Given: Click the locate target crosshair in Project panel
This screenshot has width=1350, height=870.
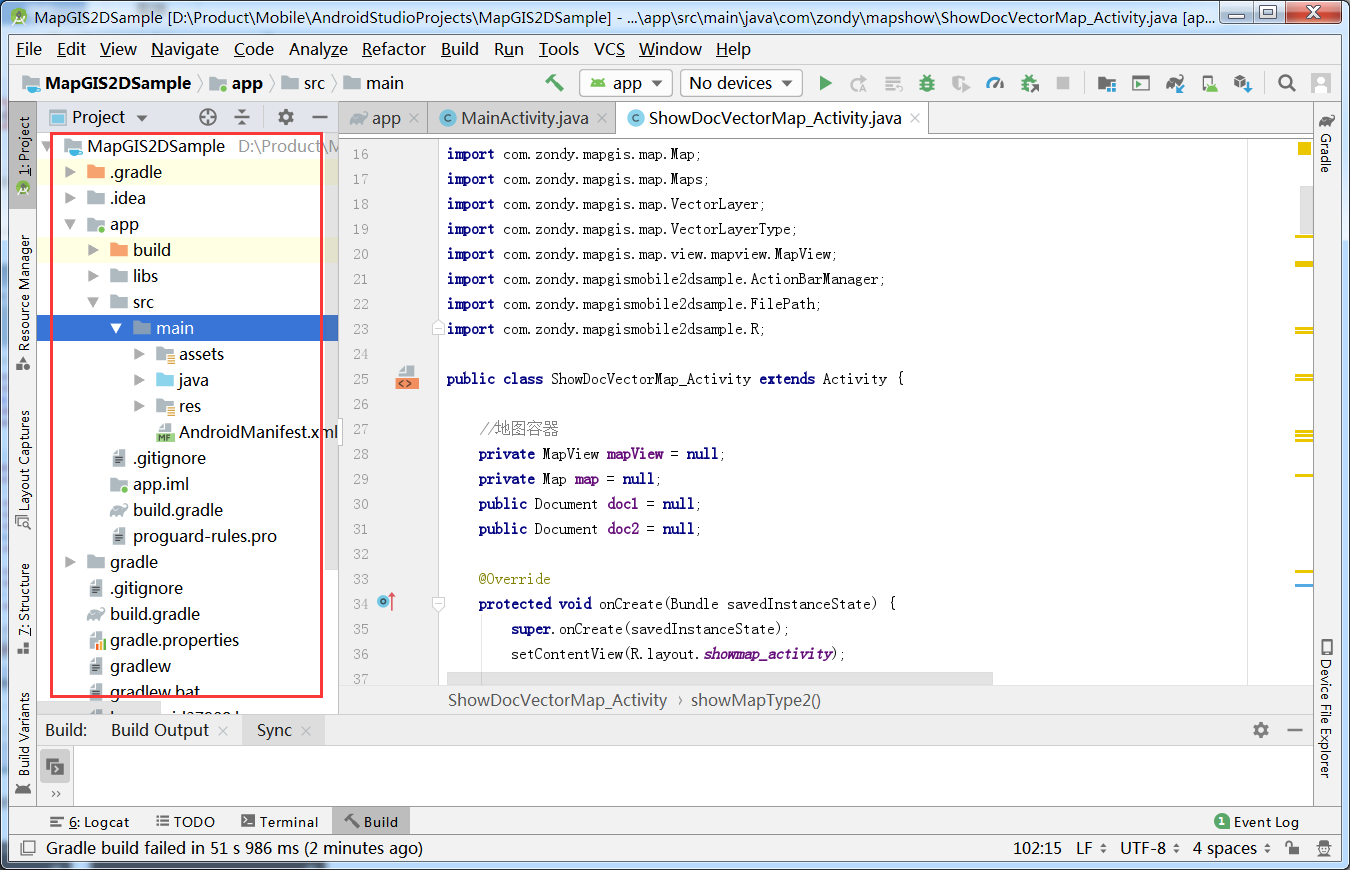Looking at the screenshot, I should (208, 117).
